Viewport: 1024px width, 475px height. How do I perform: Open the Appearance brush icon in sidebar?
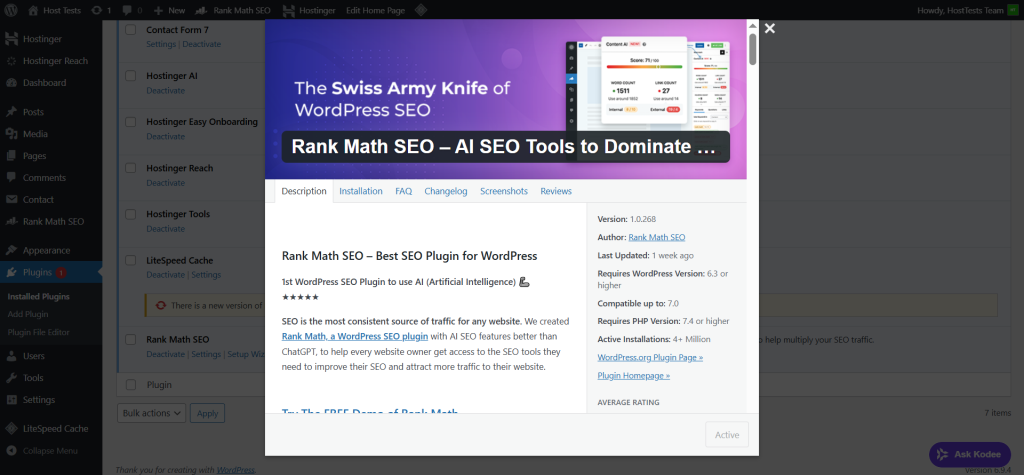point(11,250)
